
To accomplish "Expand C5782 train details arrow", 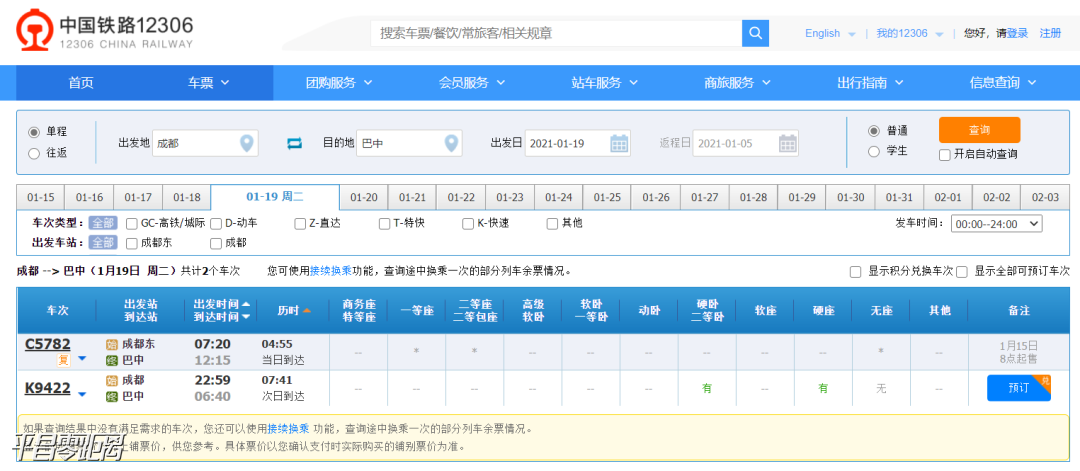I will tap(82, 359).
